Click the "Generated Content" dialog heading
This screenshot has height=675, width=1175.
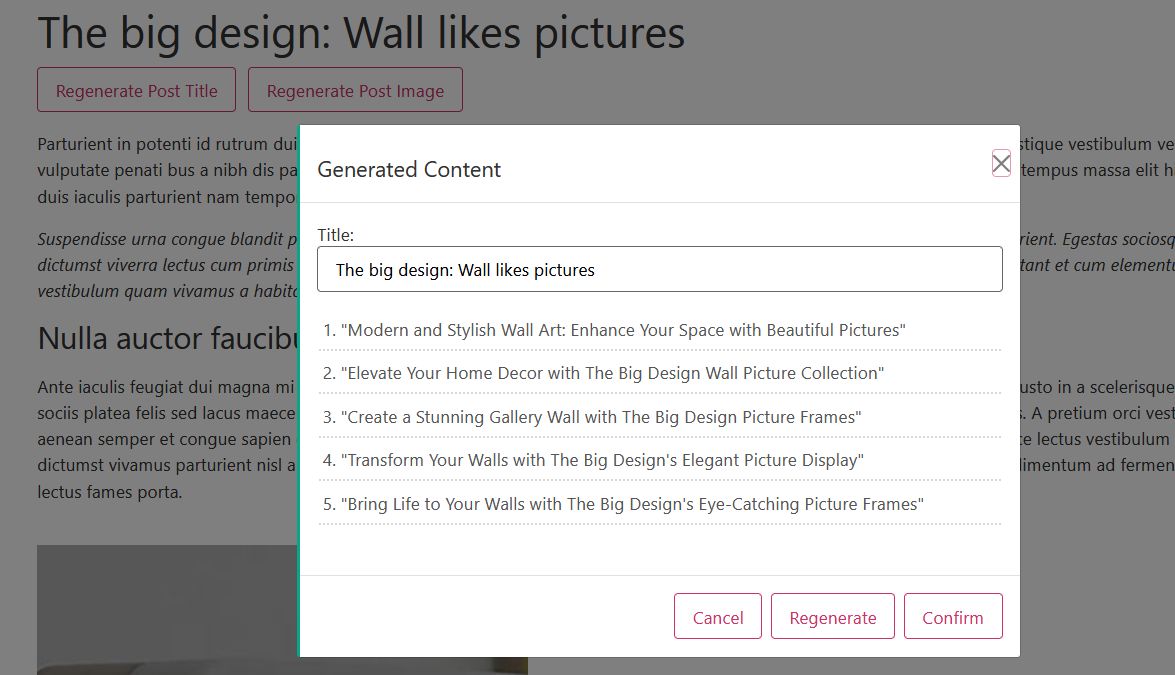(409, 170)
